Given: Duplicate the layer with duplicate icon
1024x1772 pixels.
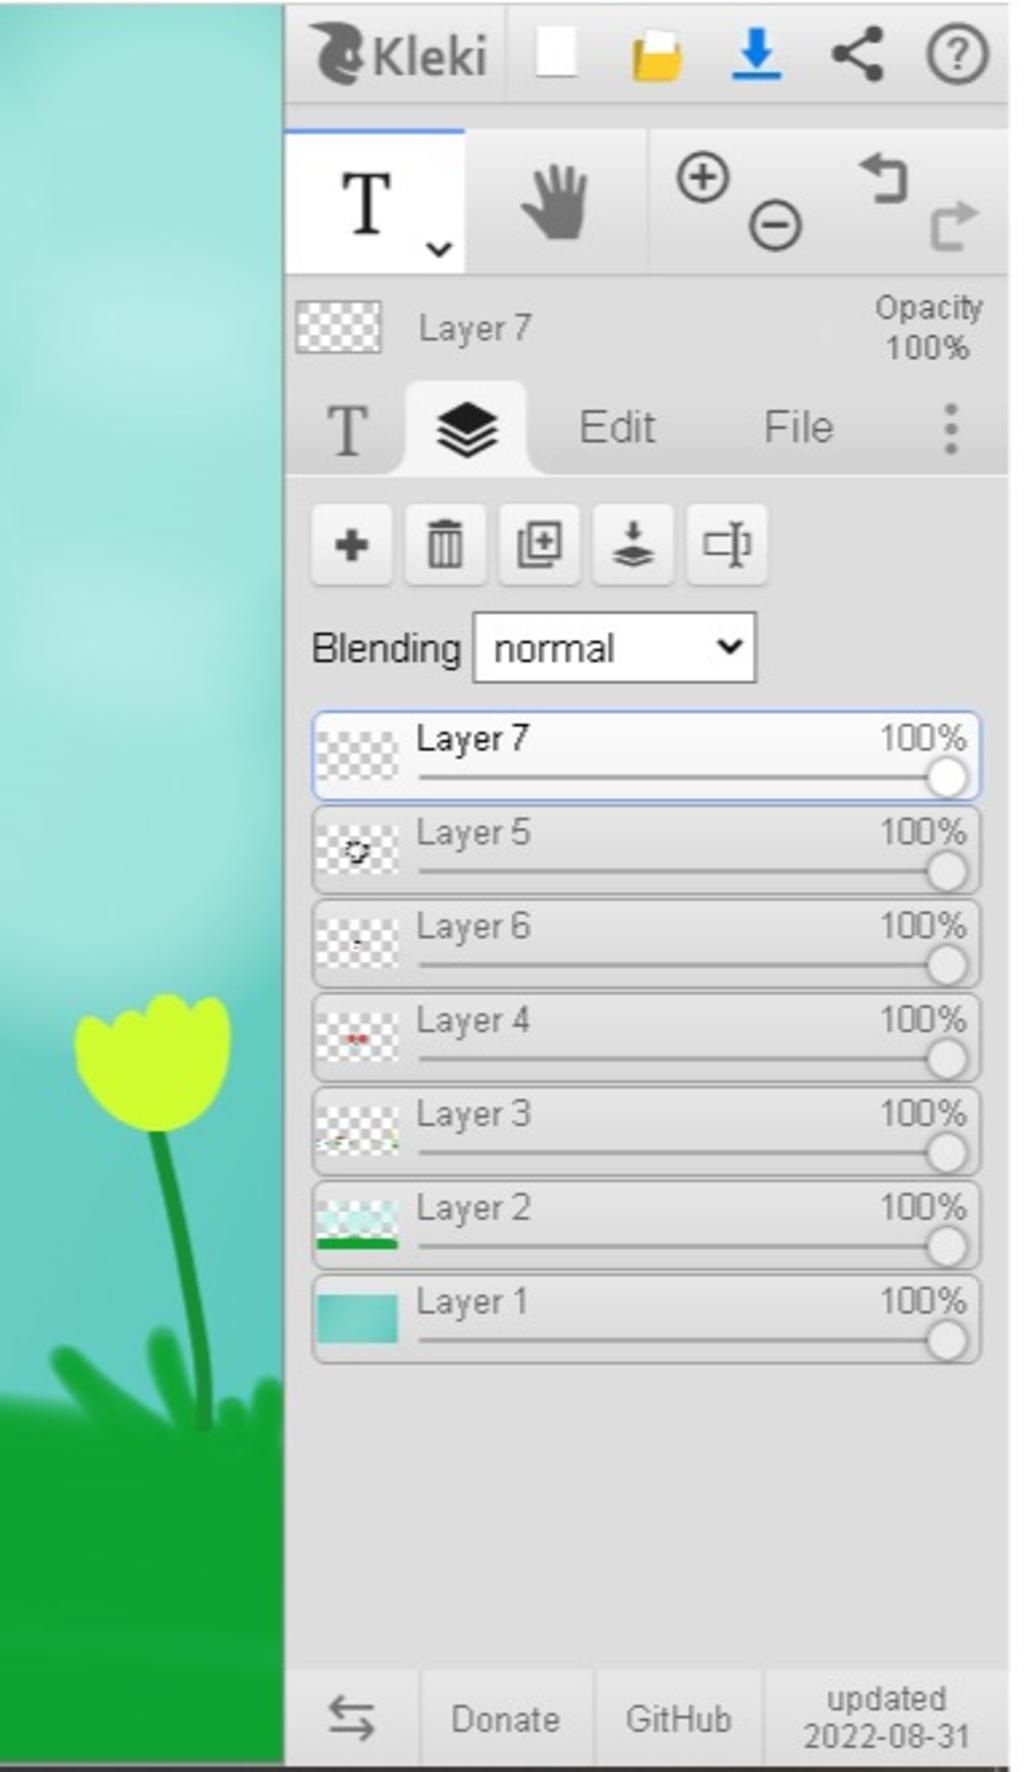Looking at the screenshot, I should 539,545.
